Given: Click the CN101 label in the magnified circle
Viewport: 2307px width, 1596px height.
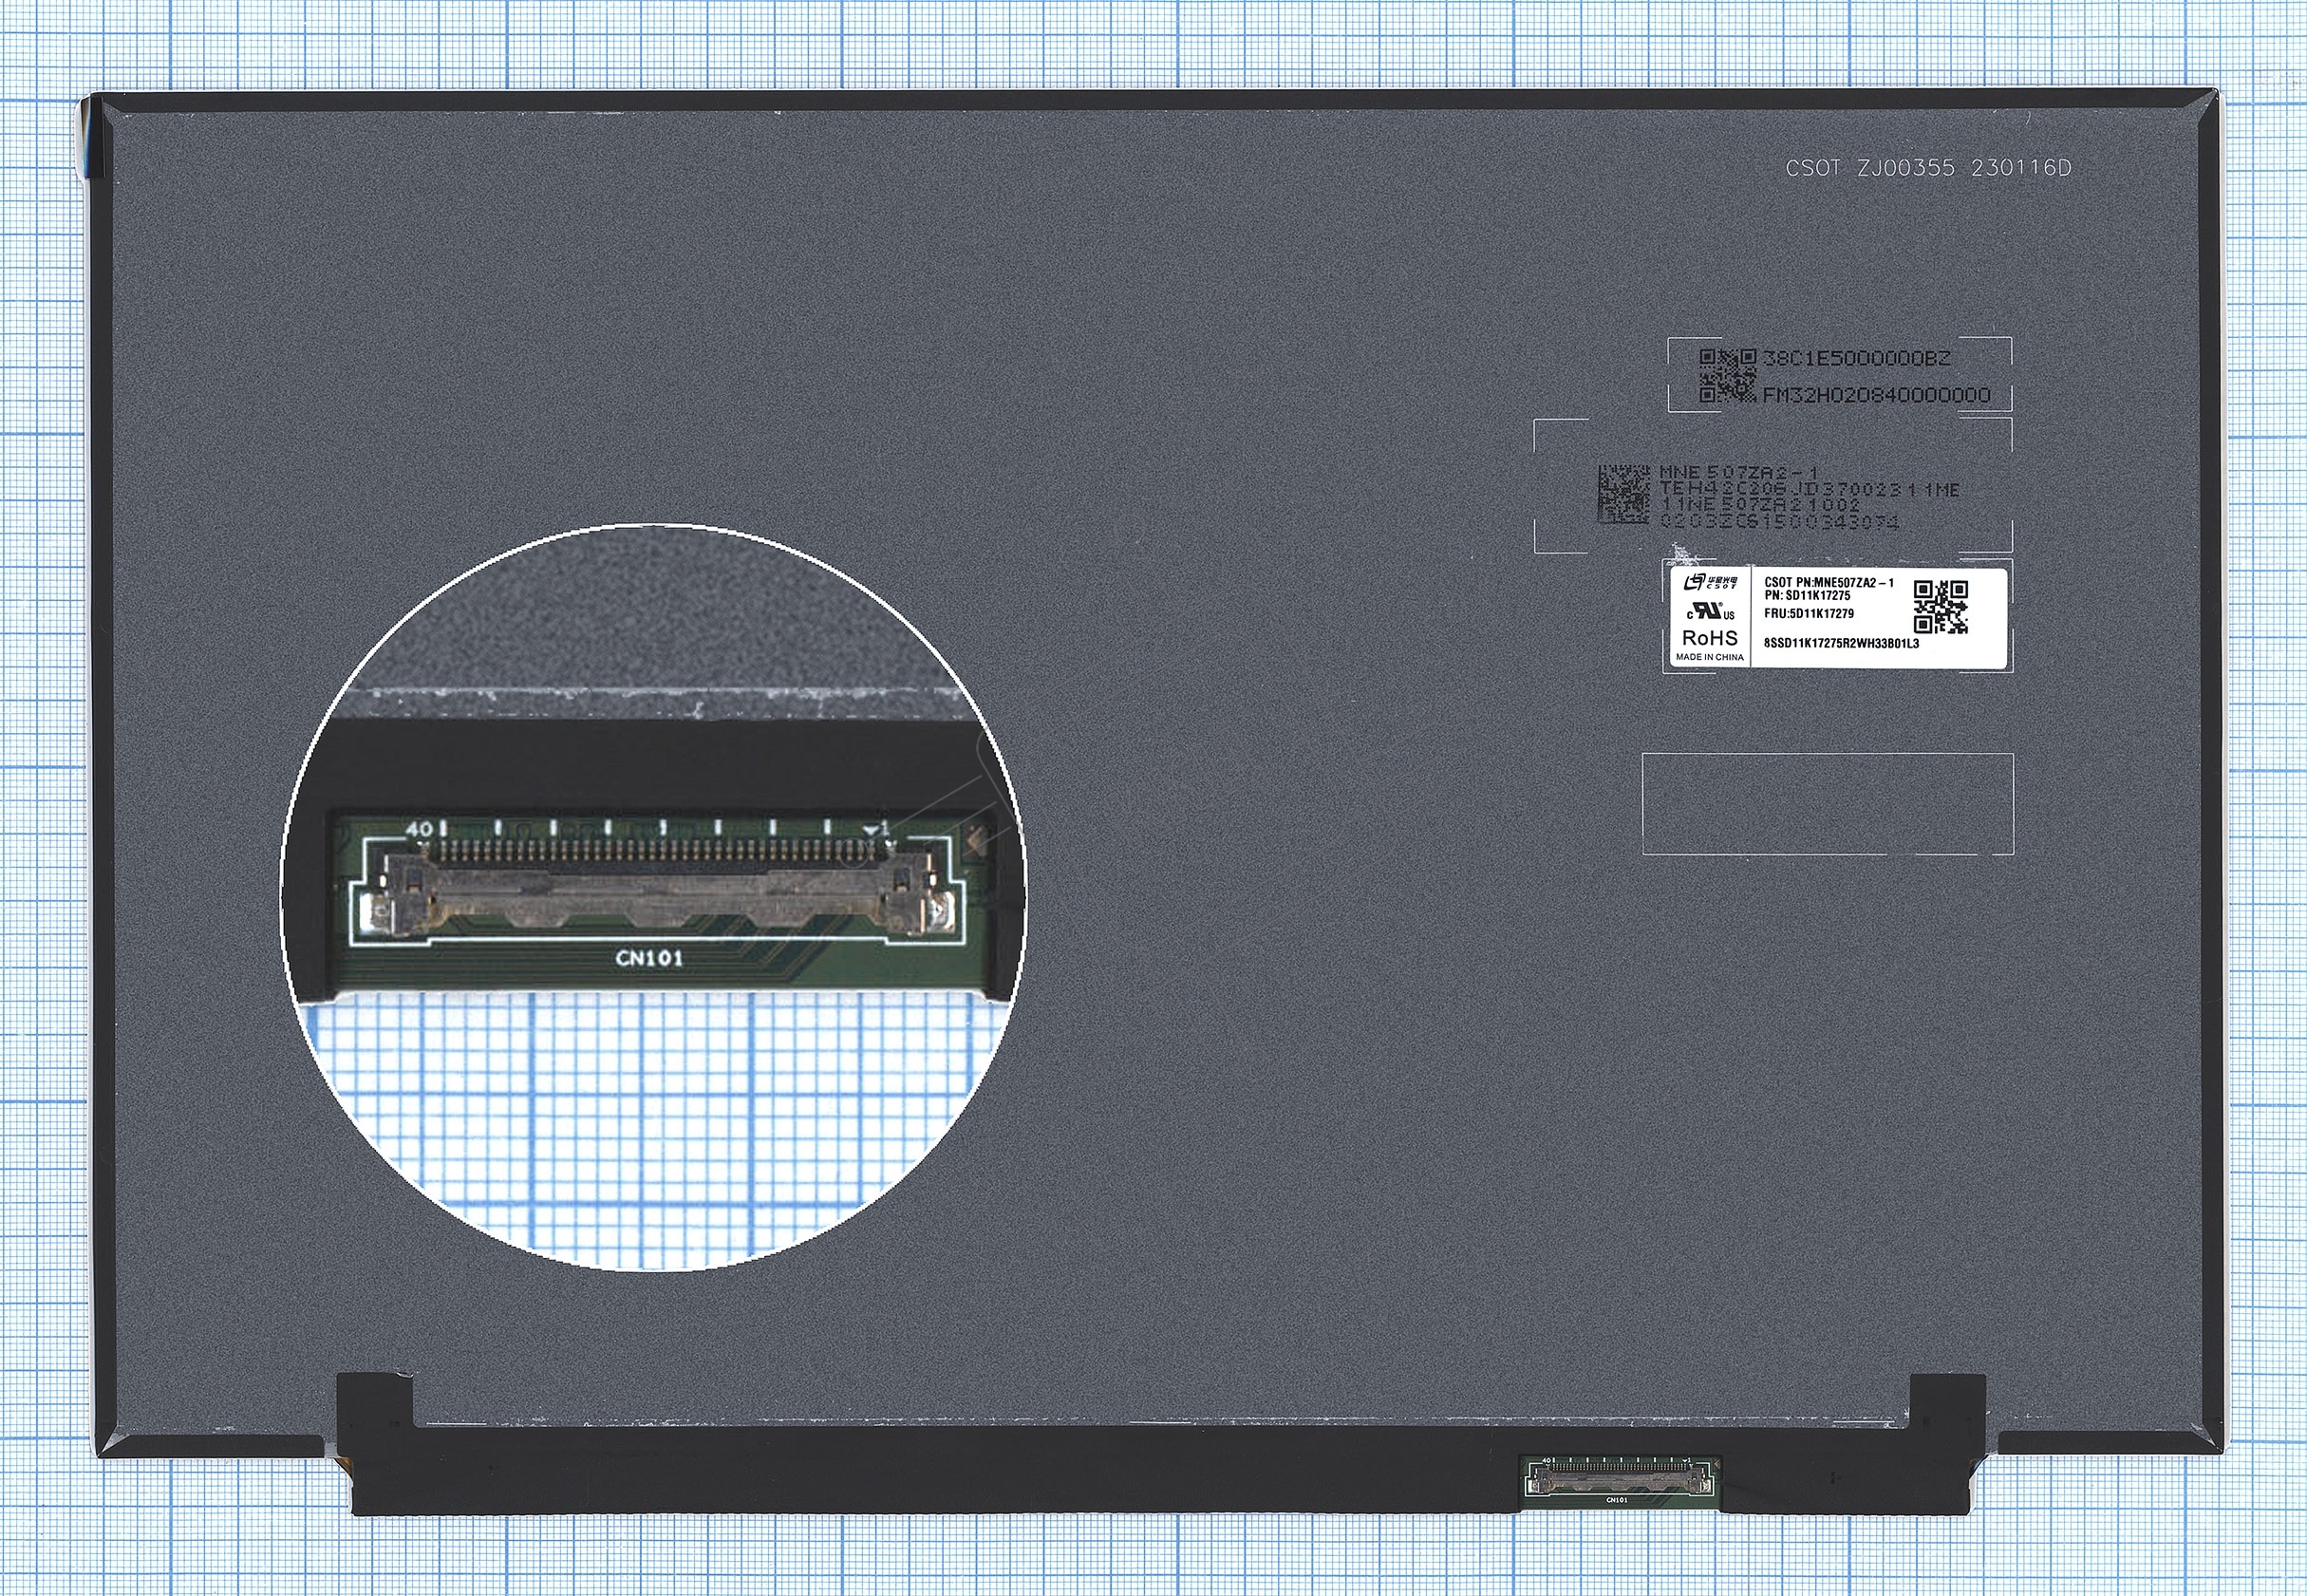Looking at the screenshot, I should tap(650, 958).
